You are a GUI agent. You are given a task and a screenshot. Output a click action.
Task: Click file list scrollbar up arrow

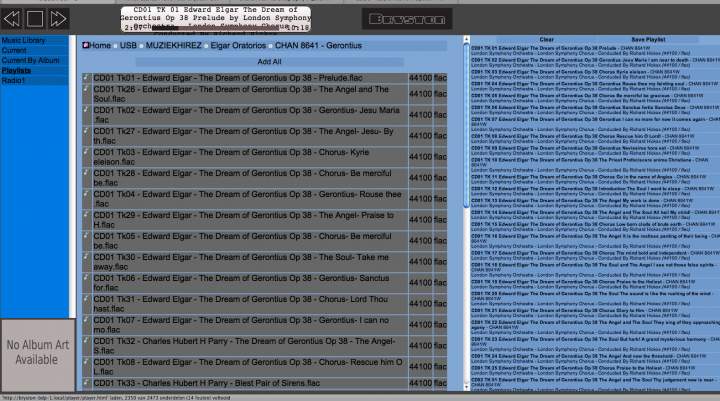pos(467,39)
